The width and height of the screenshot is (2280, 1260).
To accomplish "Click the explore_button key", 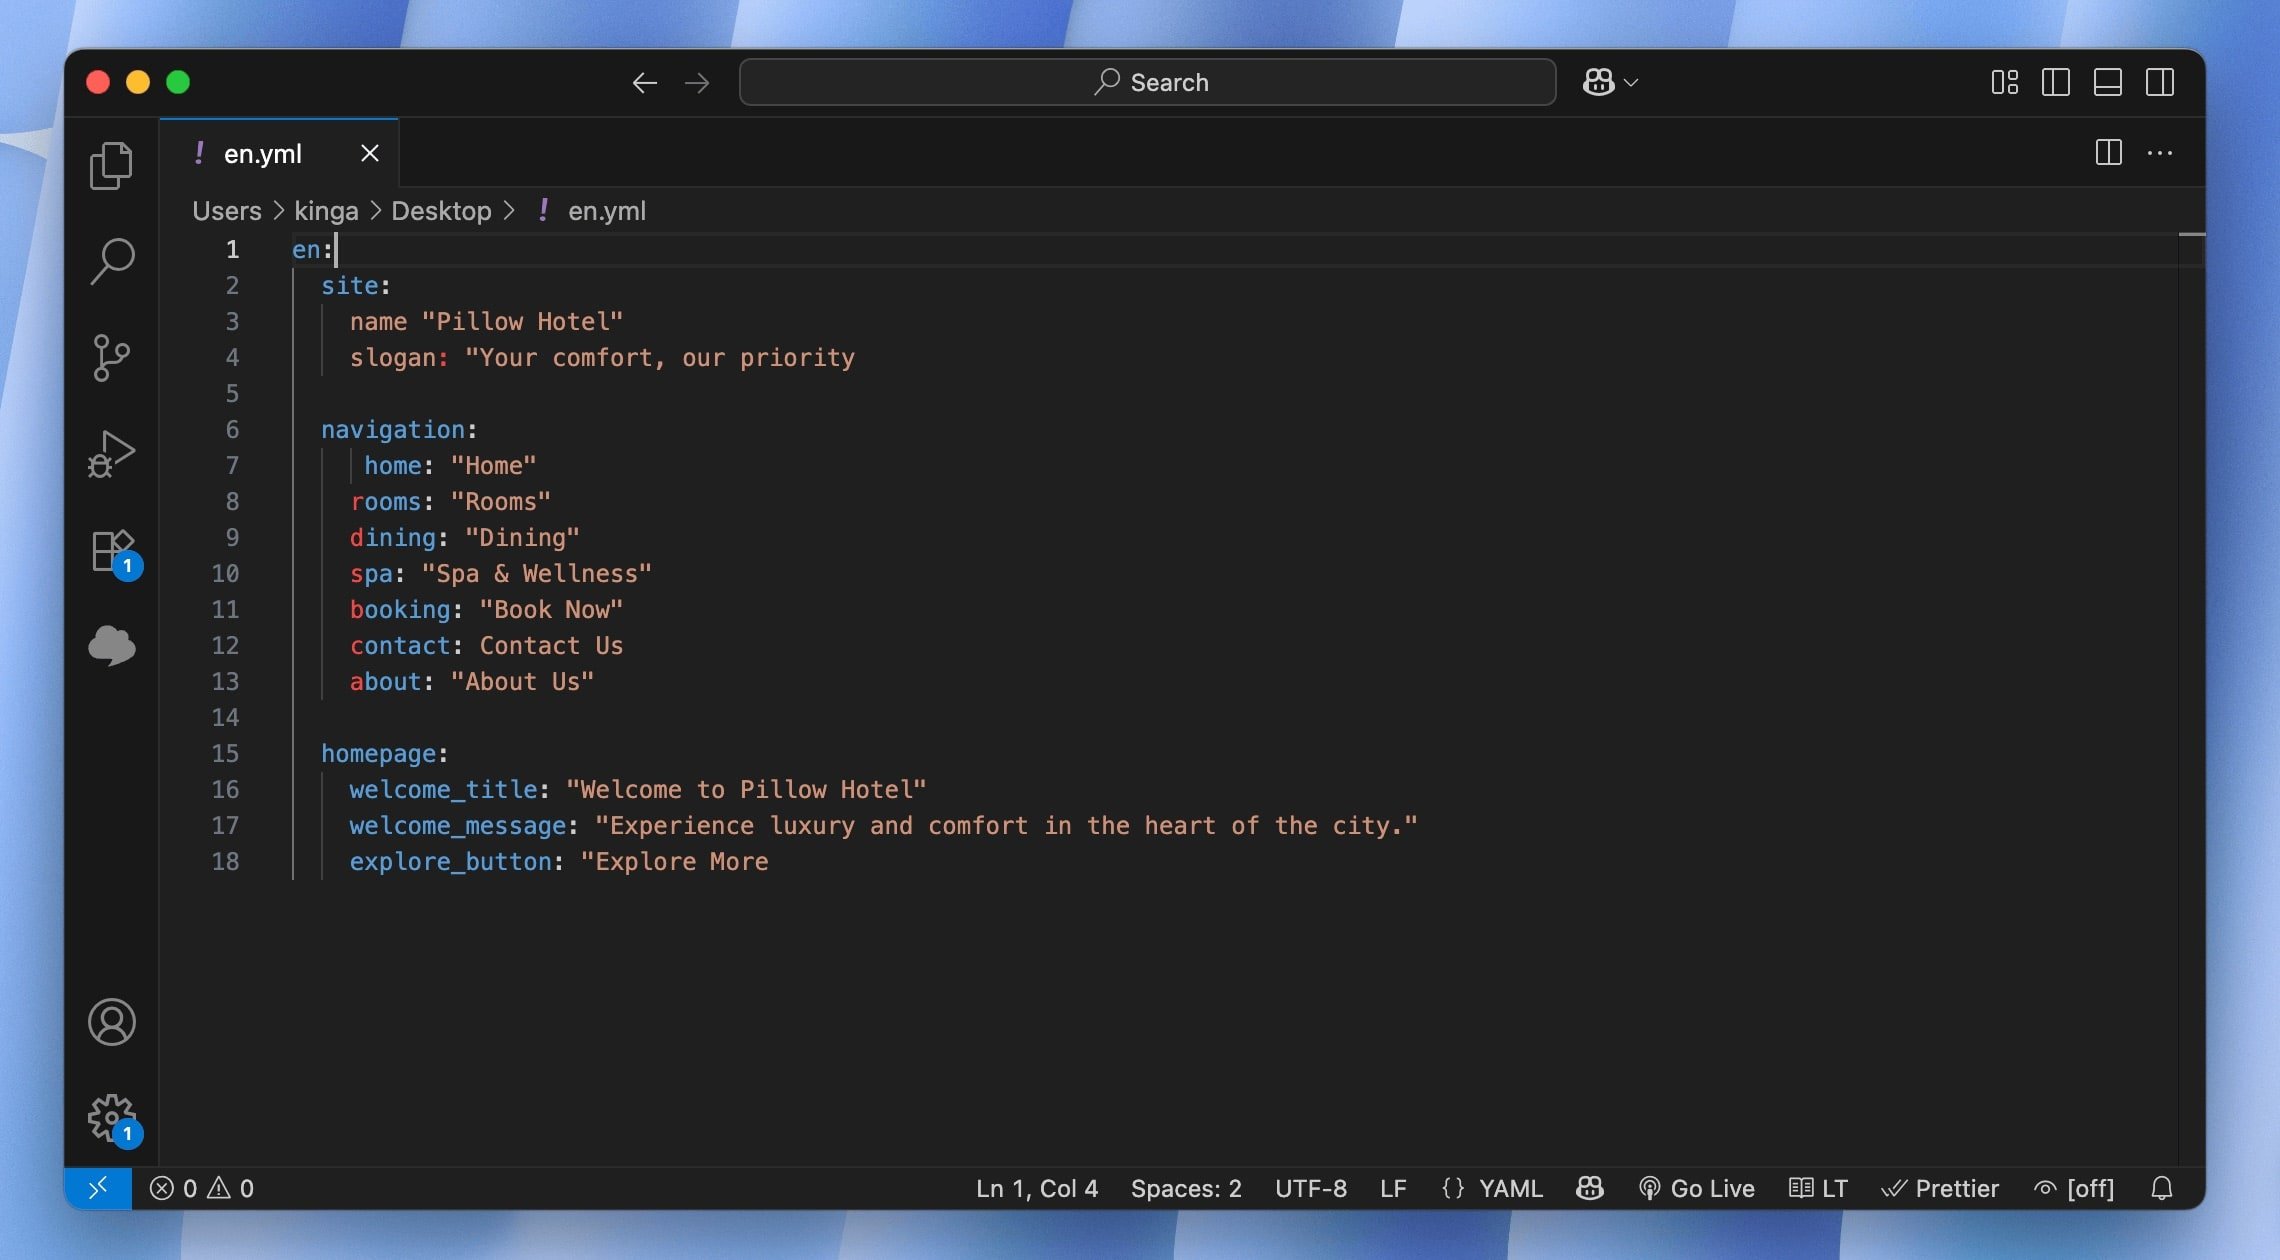I will 450,861.
